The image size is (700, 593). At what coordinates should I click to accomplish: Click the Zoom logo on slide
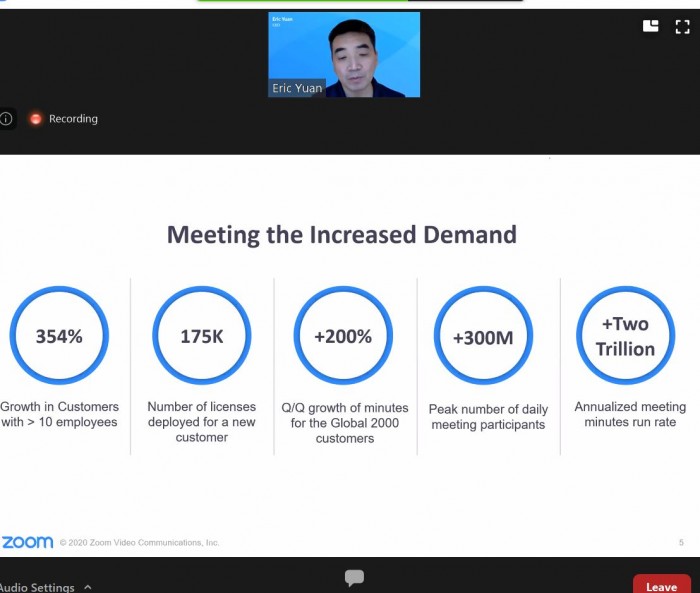[x=27, y=542]
